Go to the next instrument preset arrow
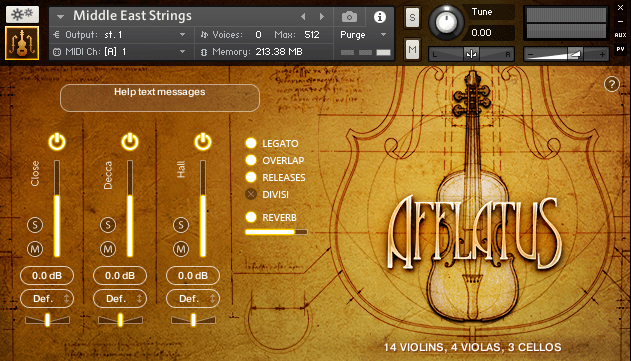The height and width of the screenshot is (361, 631). tap(322, 17)
